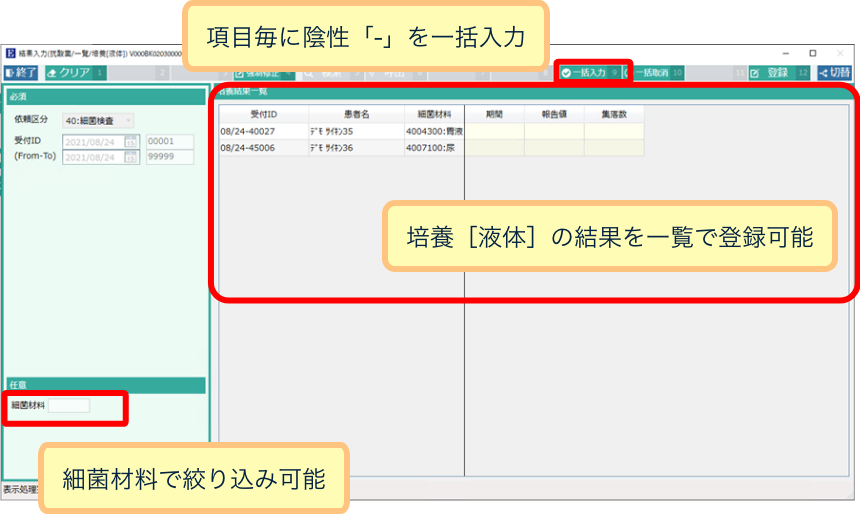The image size is (860, 514).
Task: Click the 終了 (Exit) toolbar button
Action: point(21,73)
